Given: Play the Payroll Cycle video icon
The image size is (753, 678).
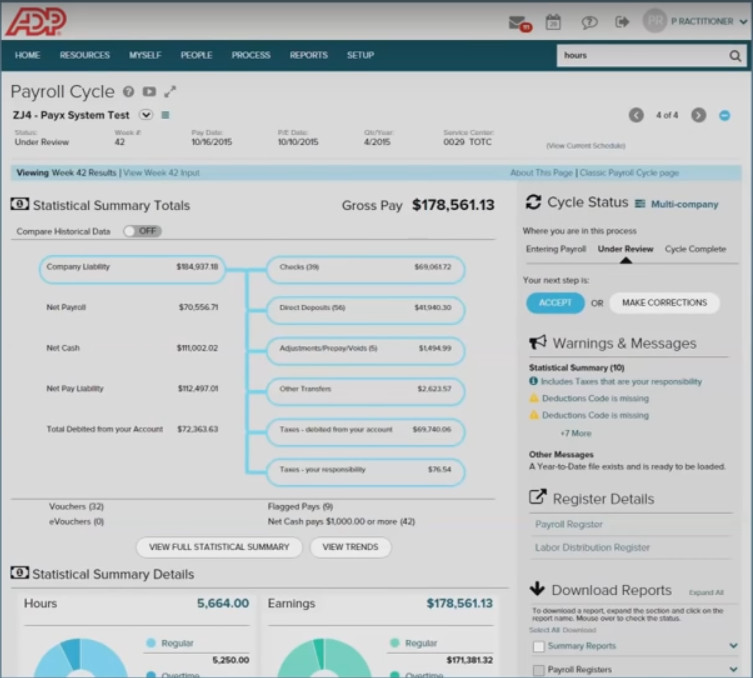Looking at the screenshot, I should point(149,91).
